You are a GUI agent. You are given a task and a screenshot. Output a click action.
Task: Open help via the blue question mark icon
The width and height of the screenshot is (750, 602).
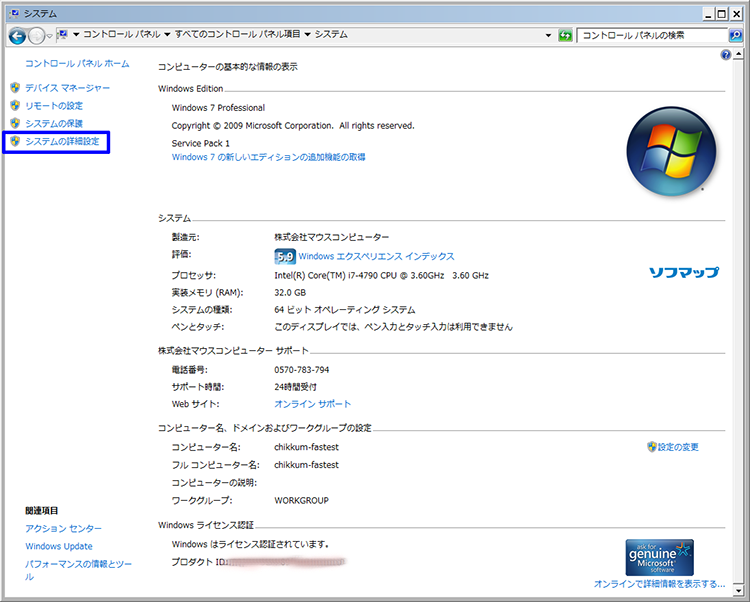point(726,55)
